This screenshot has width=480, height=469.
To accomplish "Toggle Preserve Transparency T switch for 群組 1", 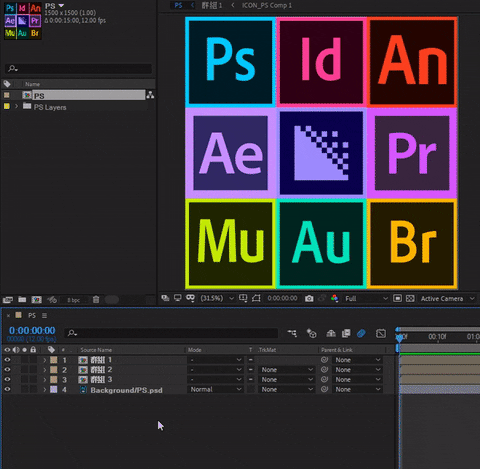I will (x=251, y=360).
